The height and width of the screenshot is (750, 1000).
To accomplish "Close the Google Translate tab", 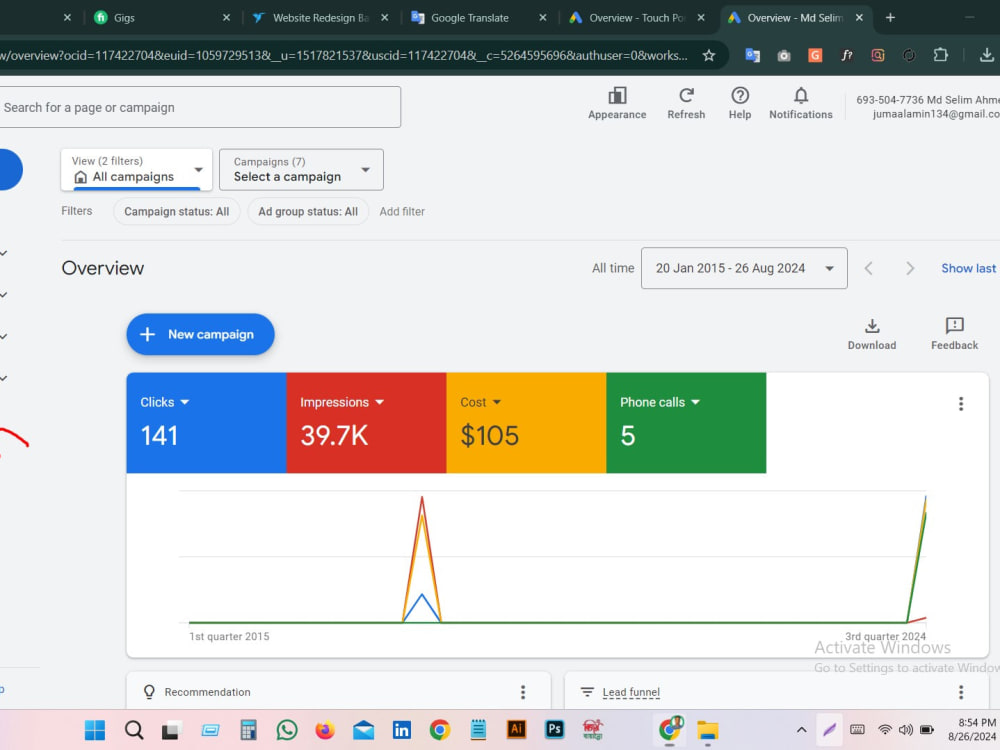I will coord(543,18).
